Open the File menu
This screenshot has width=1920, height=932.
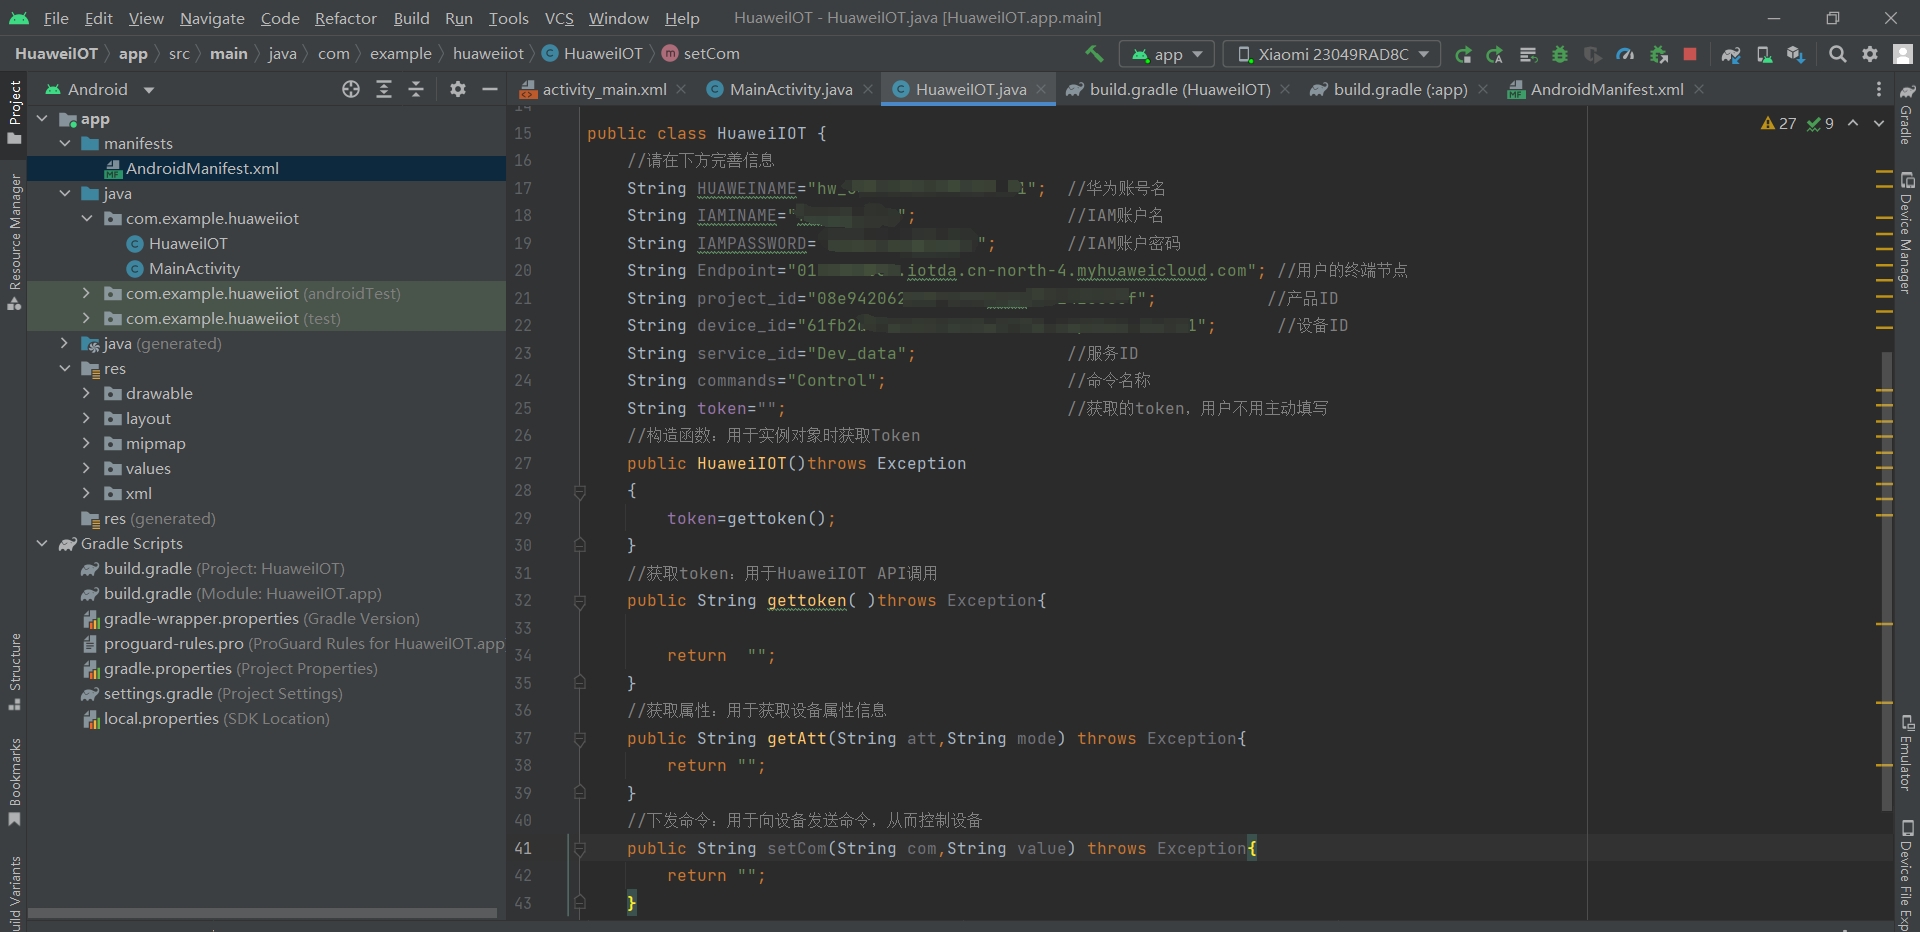pos(56,18)
